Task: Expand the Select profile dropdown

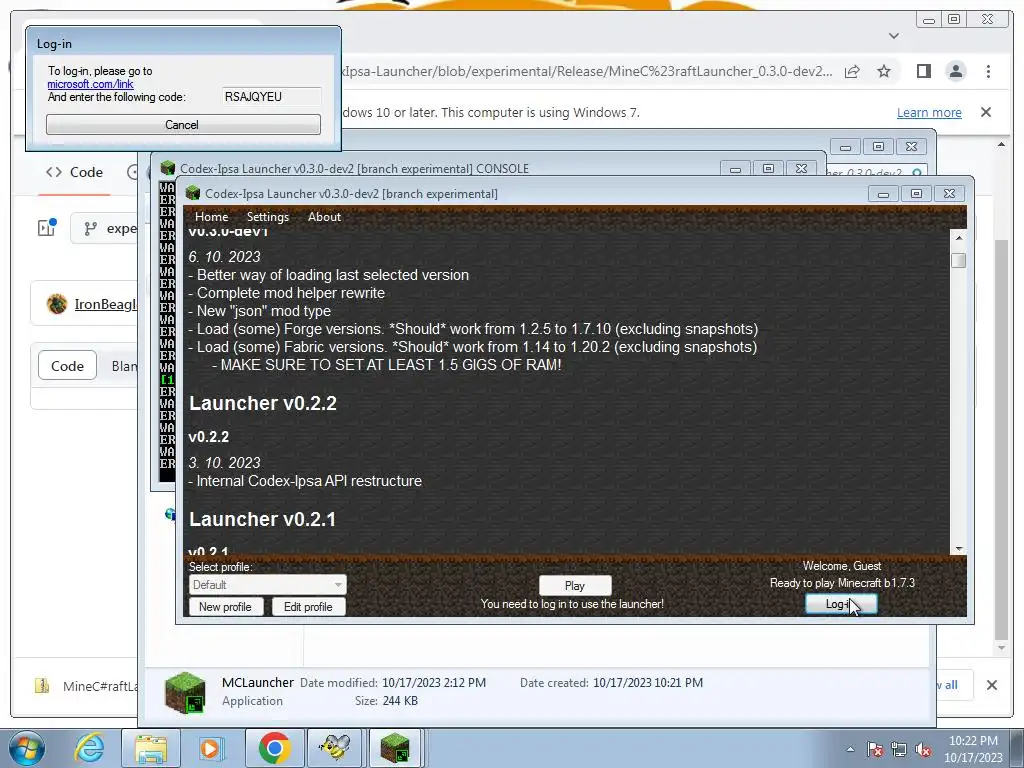Action: point(268,584)
